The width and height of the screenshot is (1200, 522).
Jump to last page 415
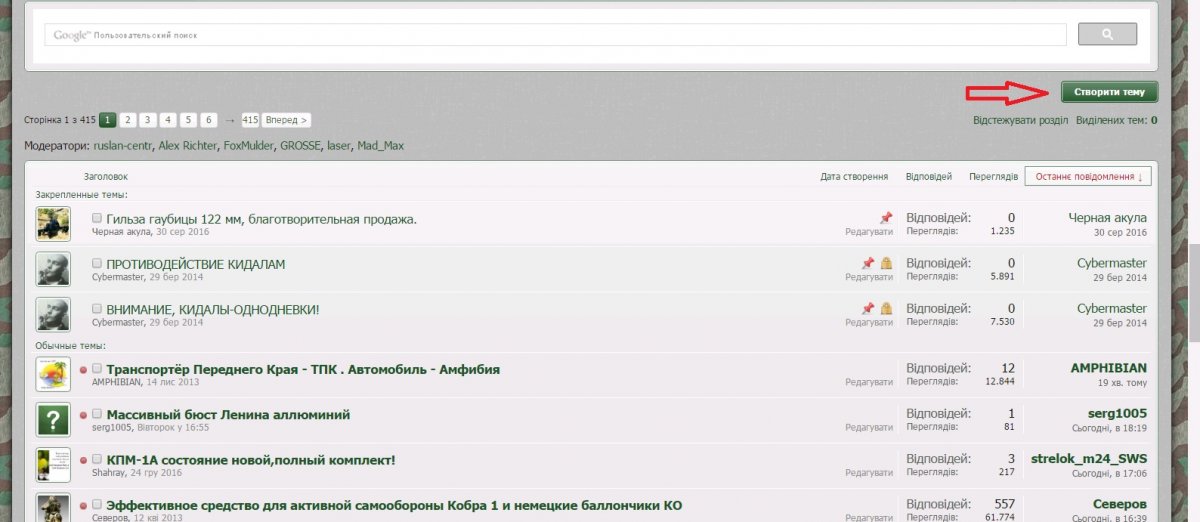click(x=250, y=120)
